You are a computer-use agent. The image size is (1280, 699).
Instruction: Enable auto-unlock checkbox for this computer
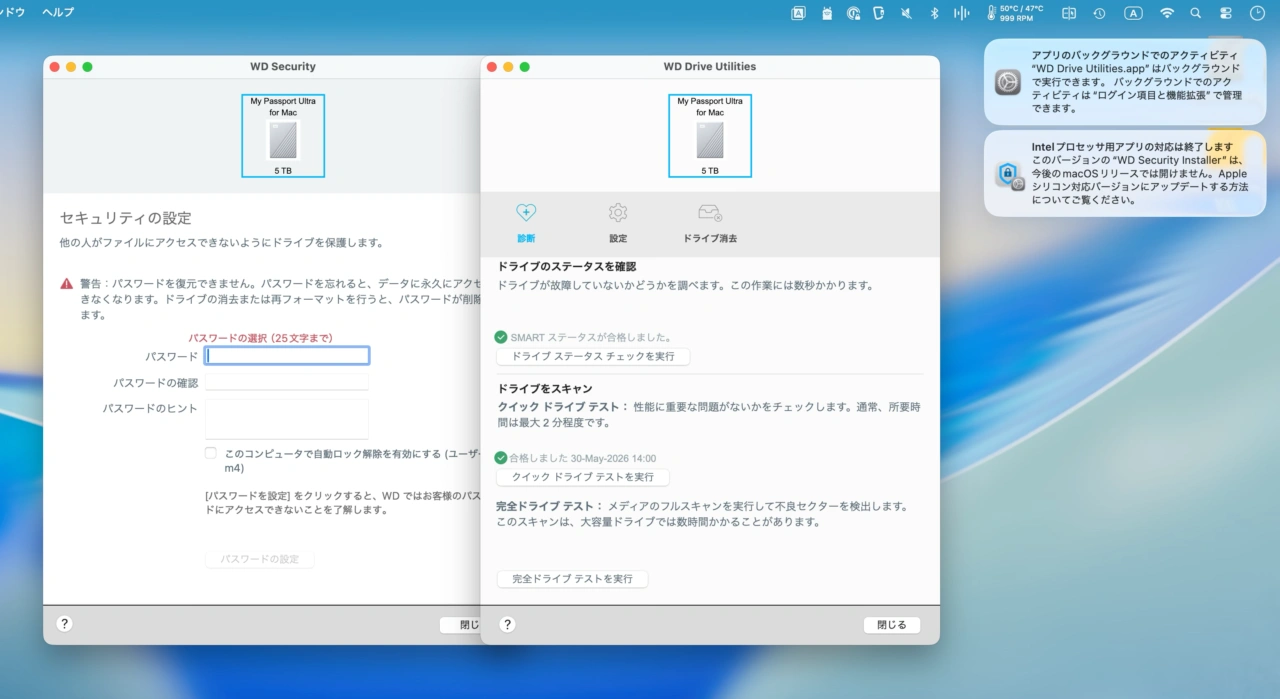click(211, 453)
